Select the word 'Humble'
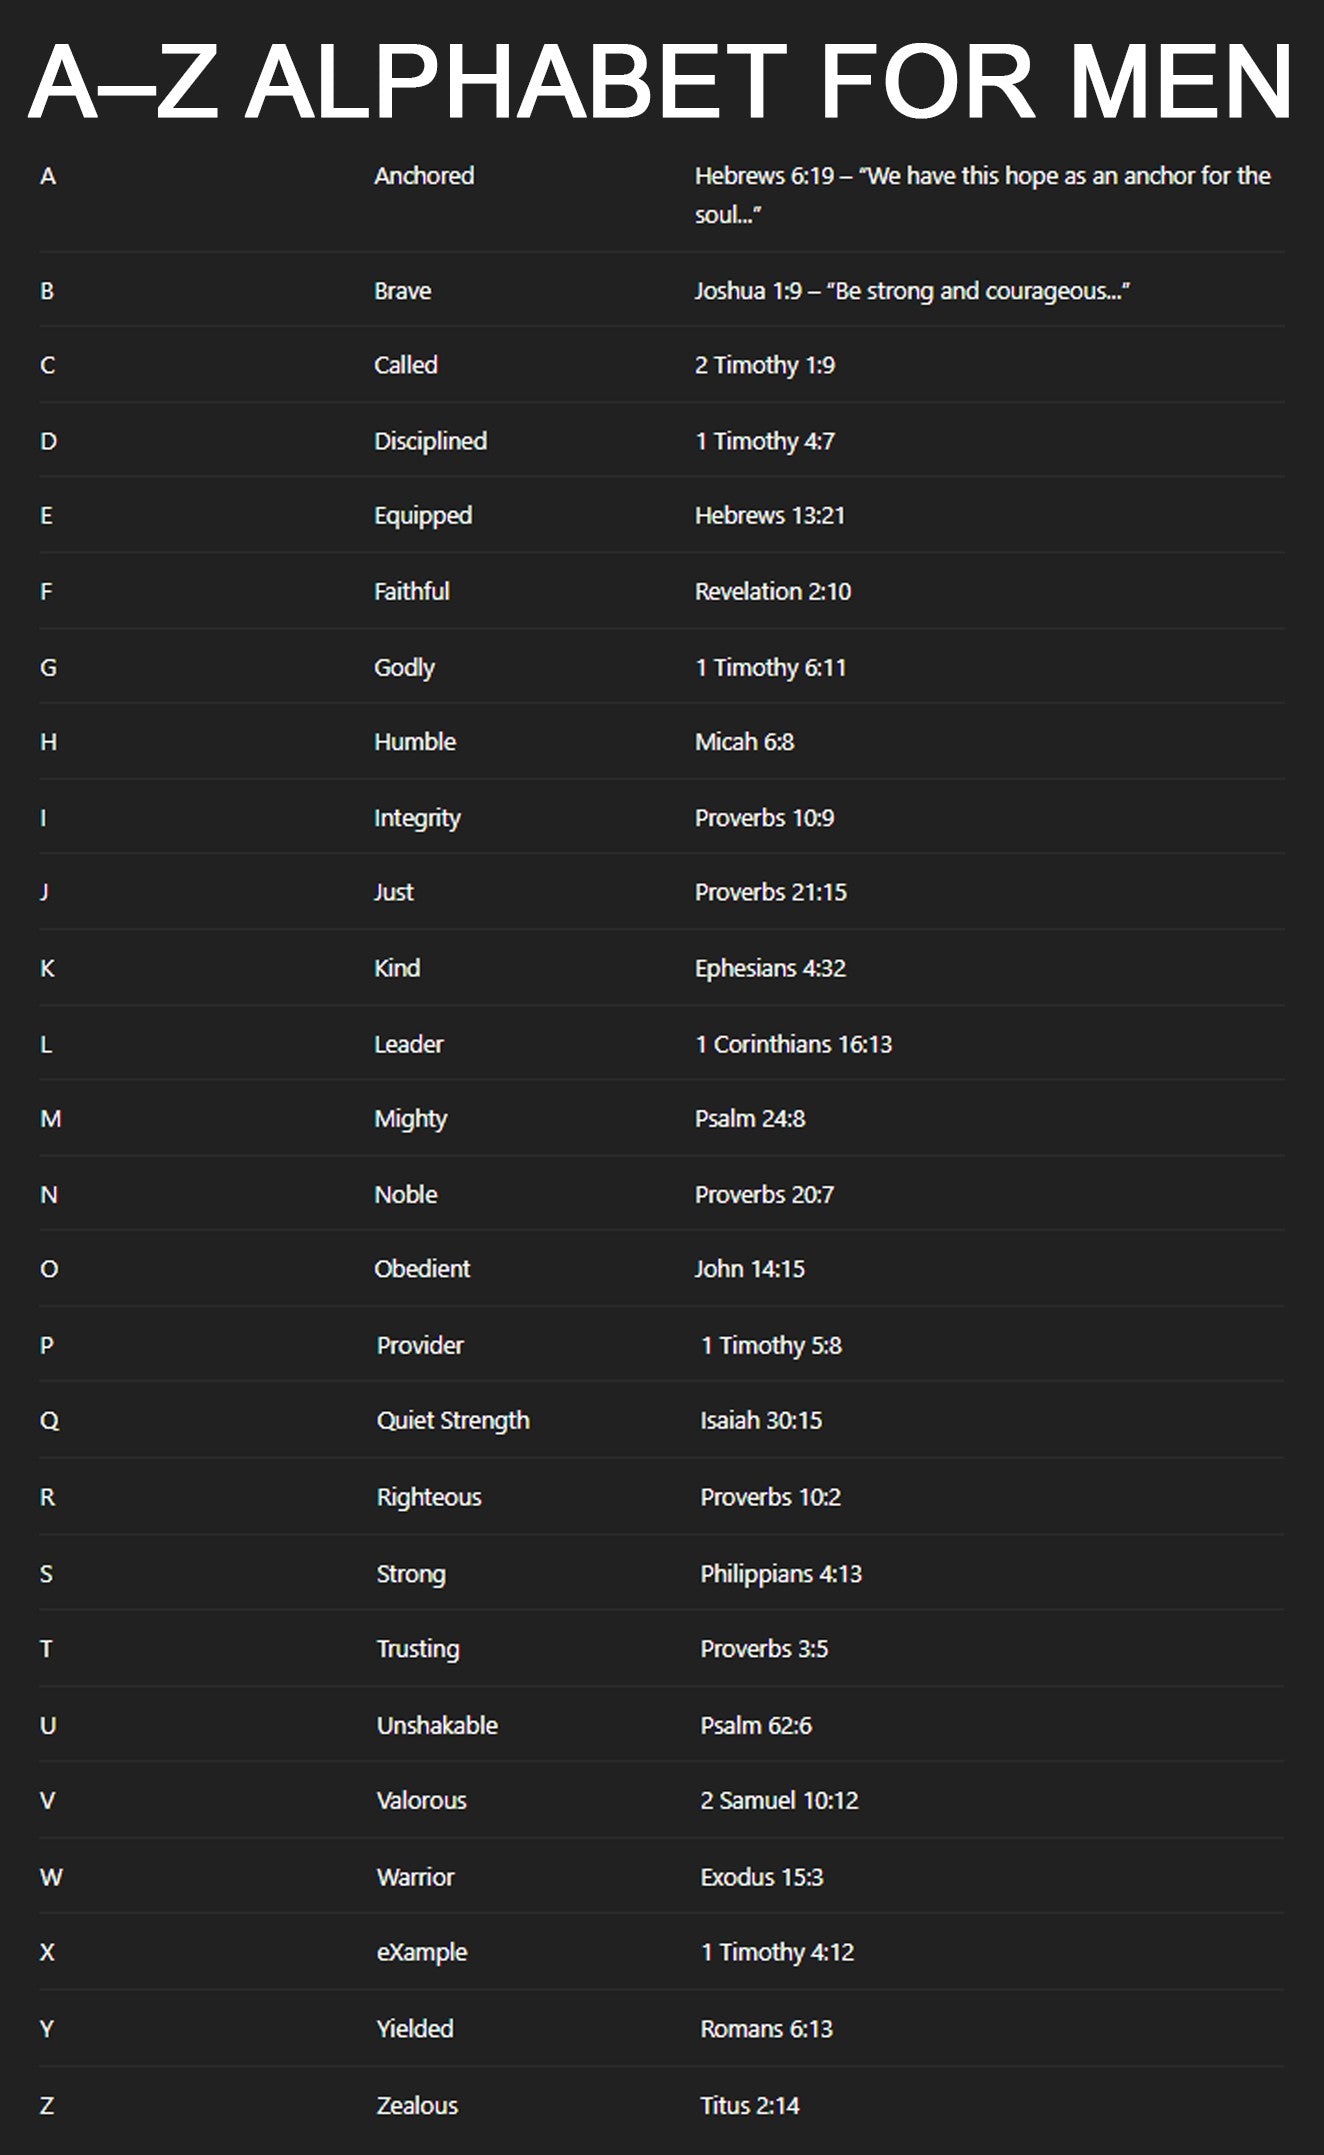 pyautogui.click(x=414, y=742)
